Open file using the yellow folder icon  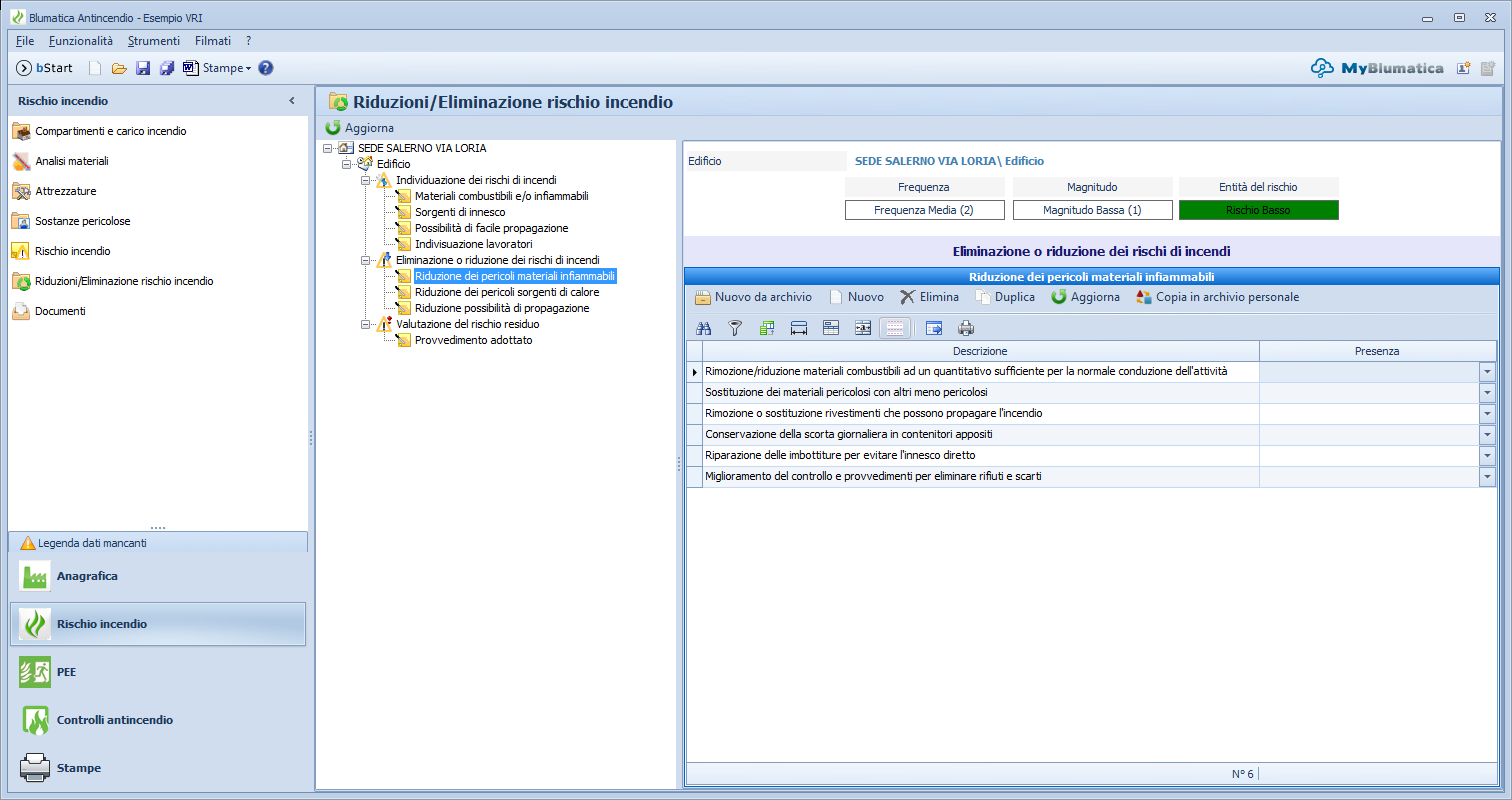(x=119, y=68)
